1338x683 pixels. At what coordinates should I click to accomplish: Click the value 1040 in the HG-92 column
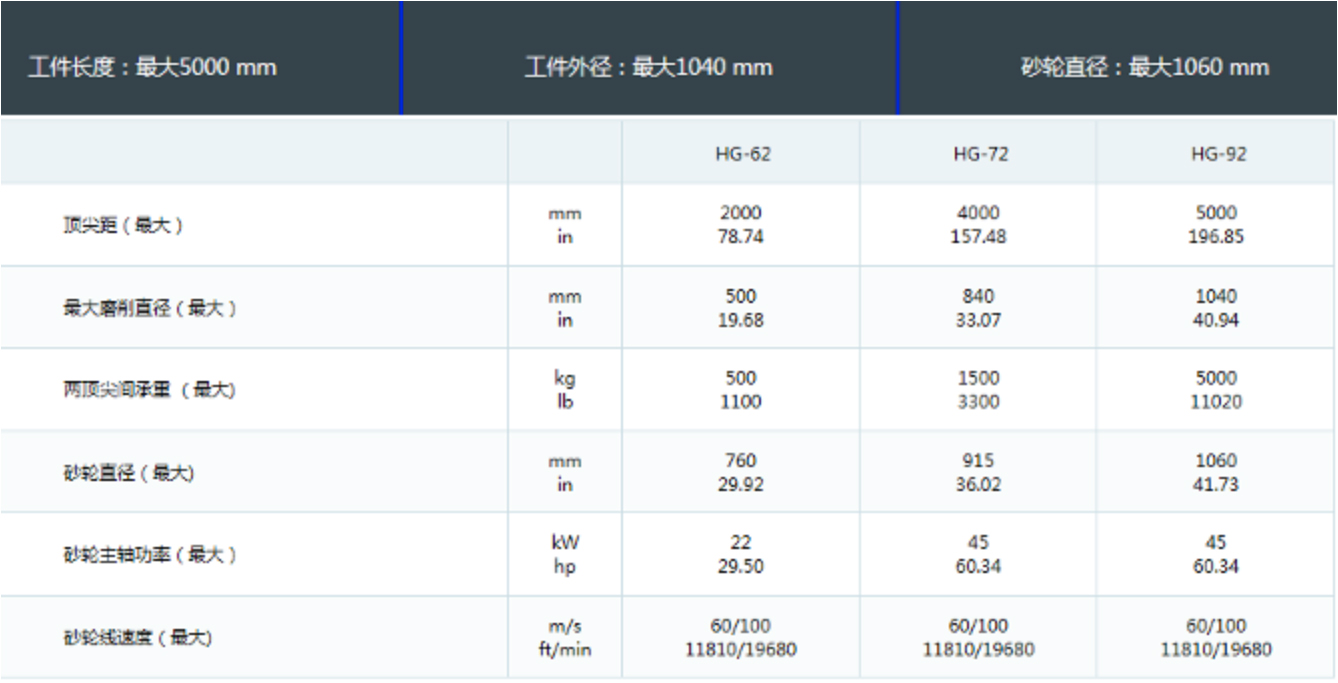tap(1216, 297)
